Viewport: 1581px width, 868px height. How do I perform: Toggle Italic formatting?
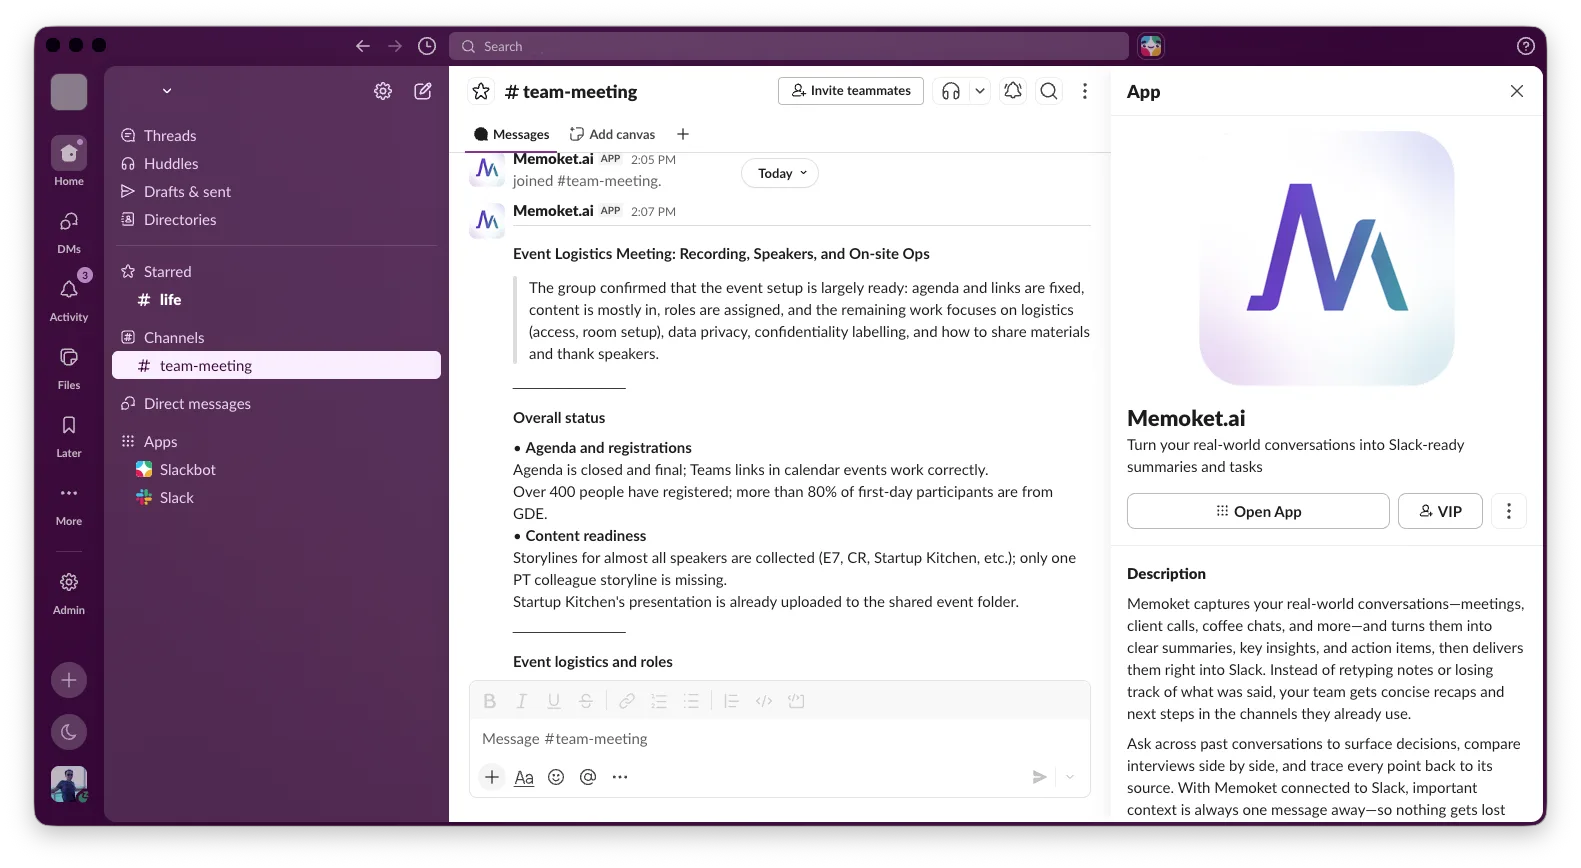click(x=521, y=701)
